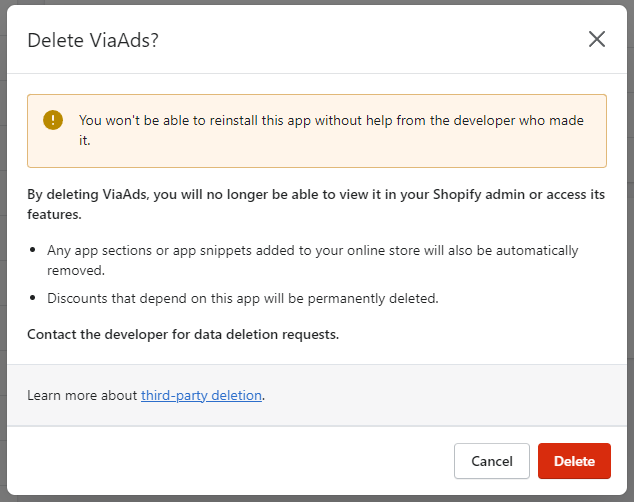Viewport: 634px width, 502px height.
Task: Click "Contact the developer for data deletion requests"
Action: click(183, 334)
